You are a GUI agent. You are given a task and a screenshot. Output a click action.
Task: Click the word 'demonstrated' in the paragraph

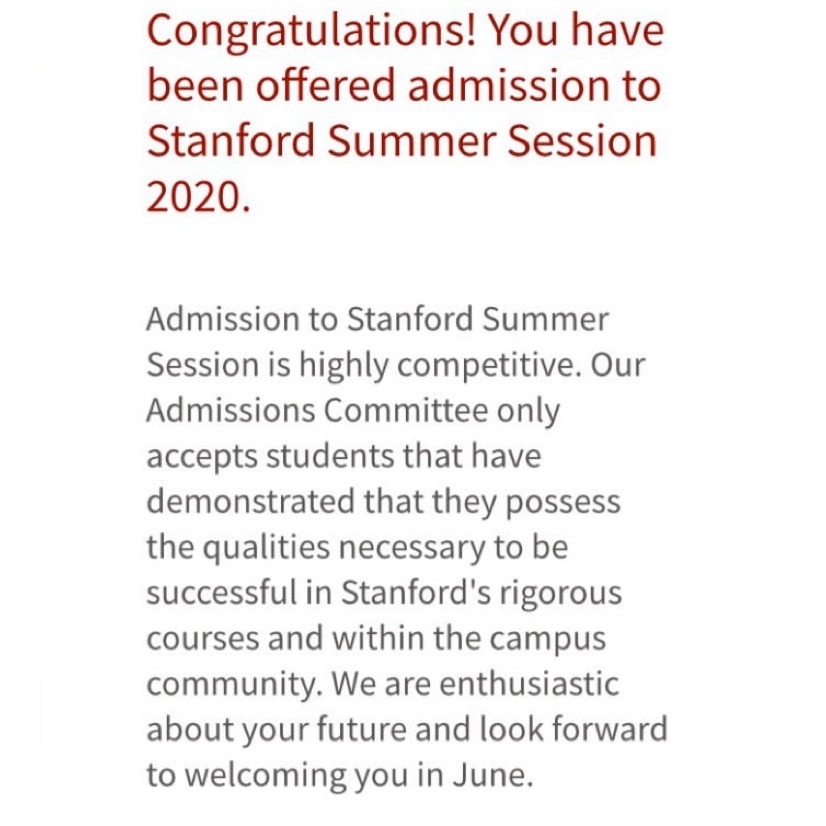250,502
